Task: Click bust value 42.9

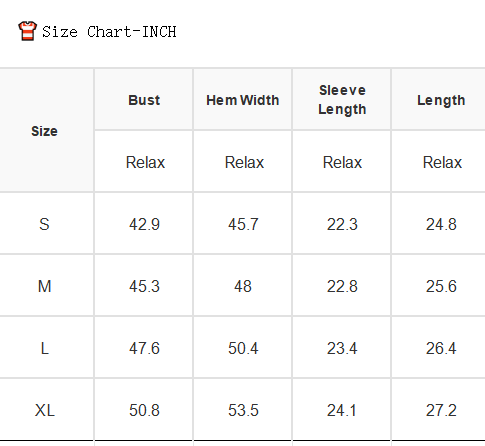Action: pyautogui.click(x=144, y=224)
